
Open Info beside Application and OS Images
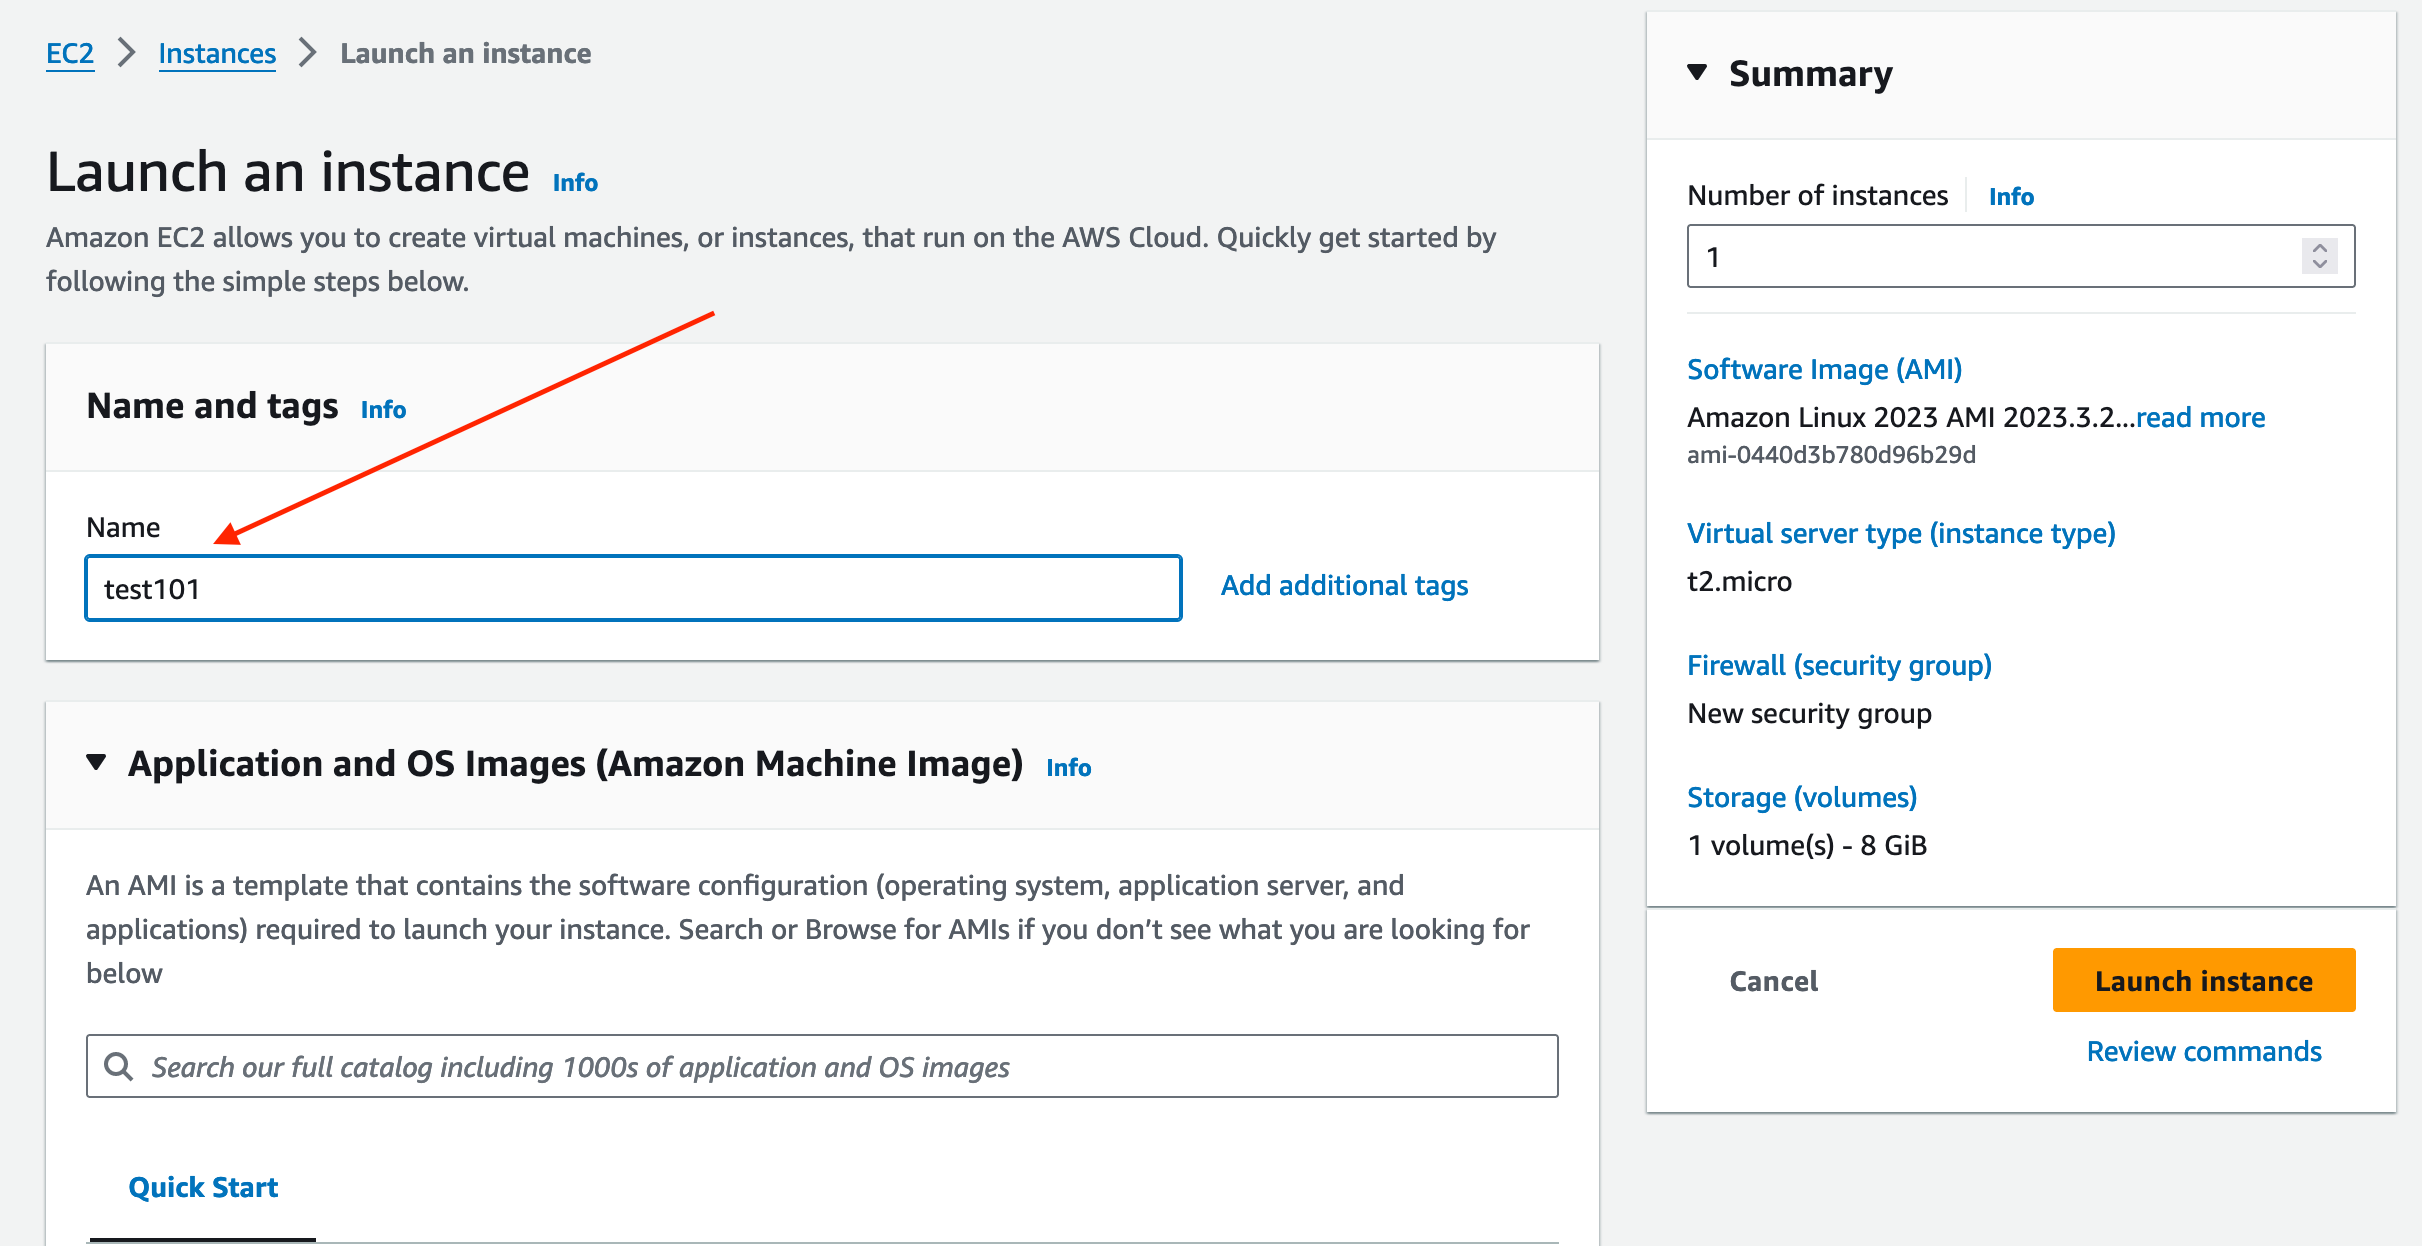(1068, 767)
